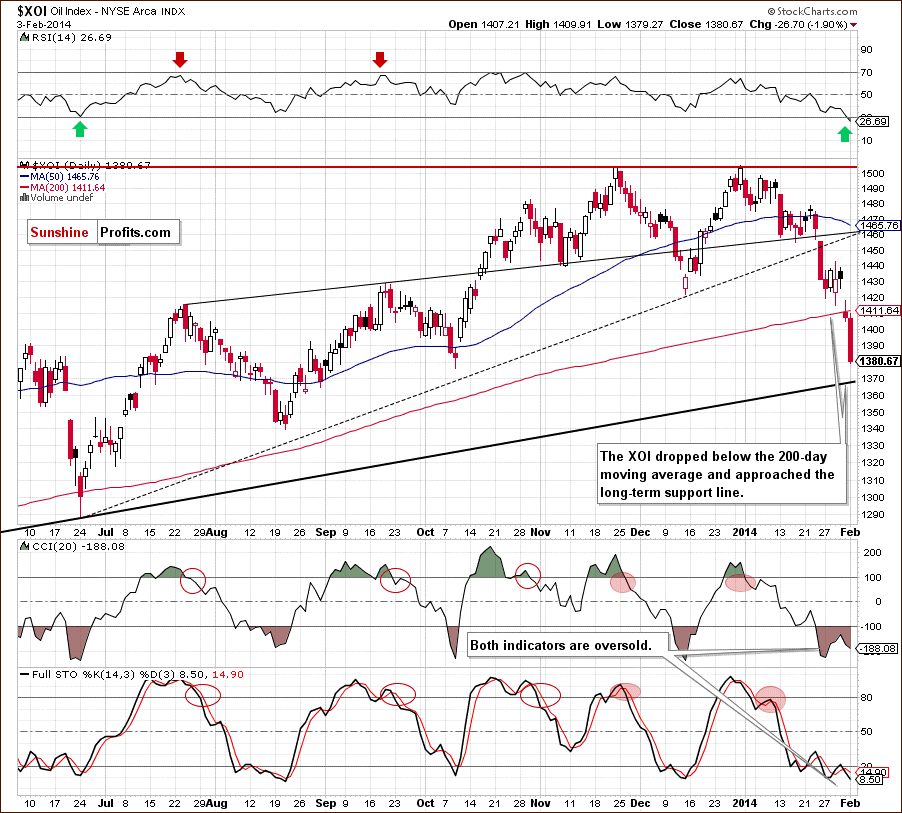Click the 90 level label on RSI axis

pyautogui.click(x=866, y=49)
